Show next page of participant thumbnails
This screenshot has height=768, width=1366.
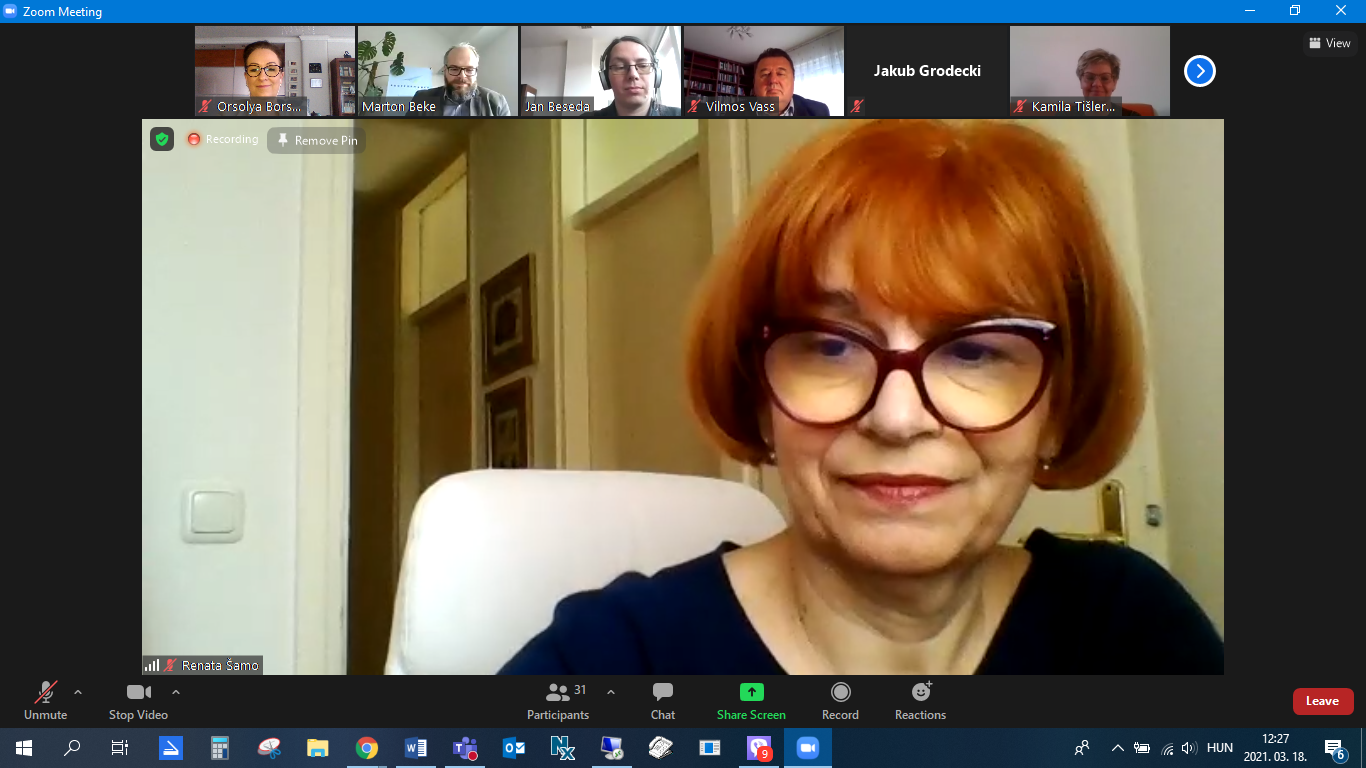[1199, 71]
